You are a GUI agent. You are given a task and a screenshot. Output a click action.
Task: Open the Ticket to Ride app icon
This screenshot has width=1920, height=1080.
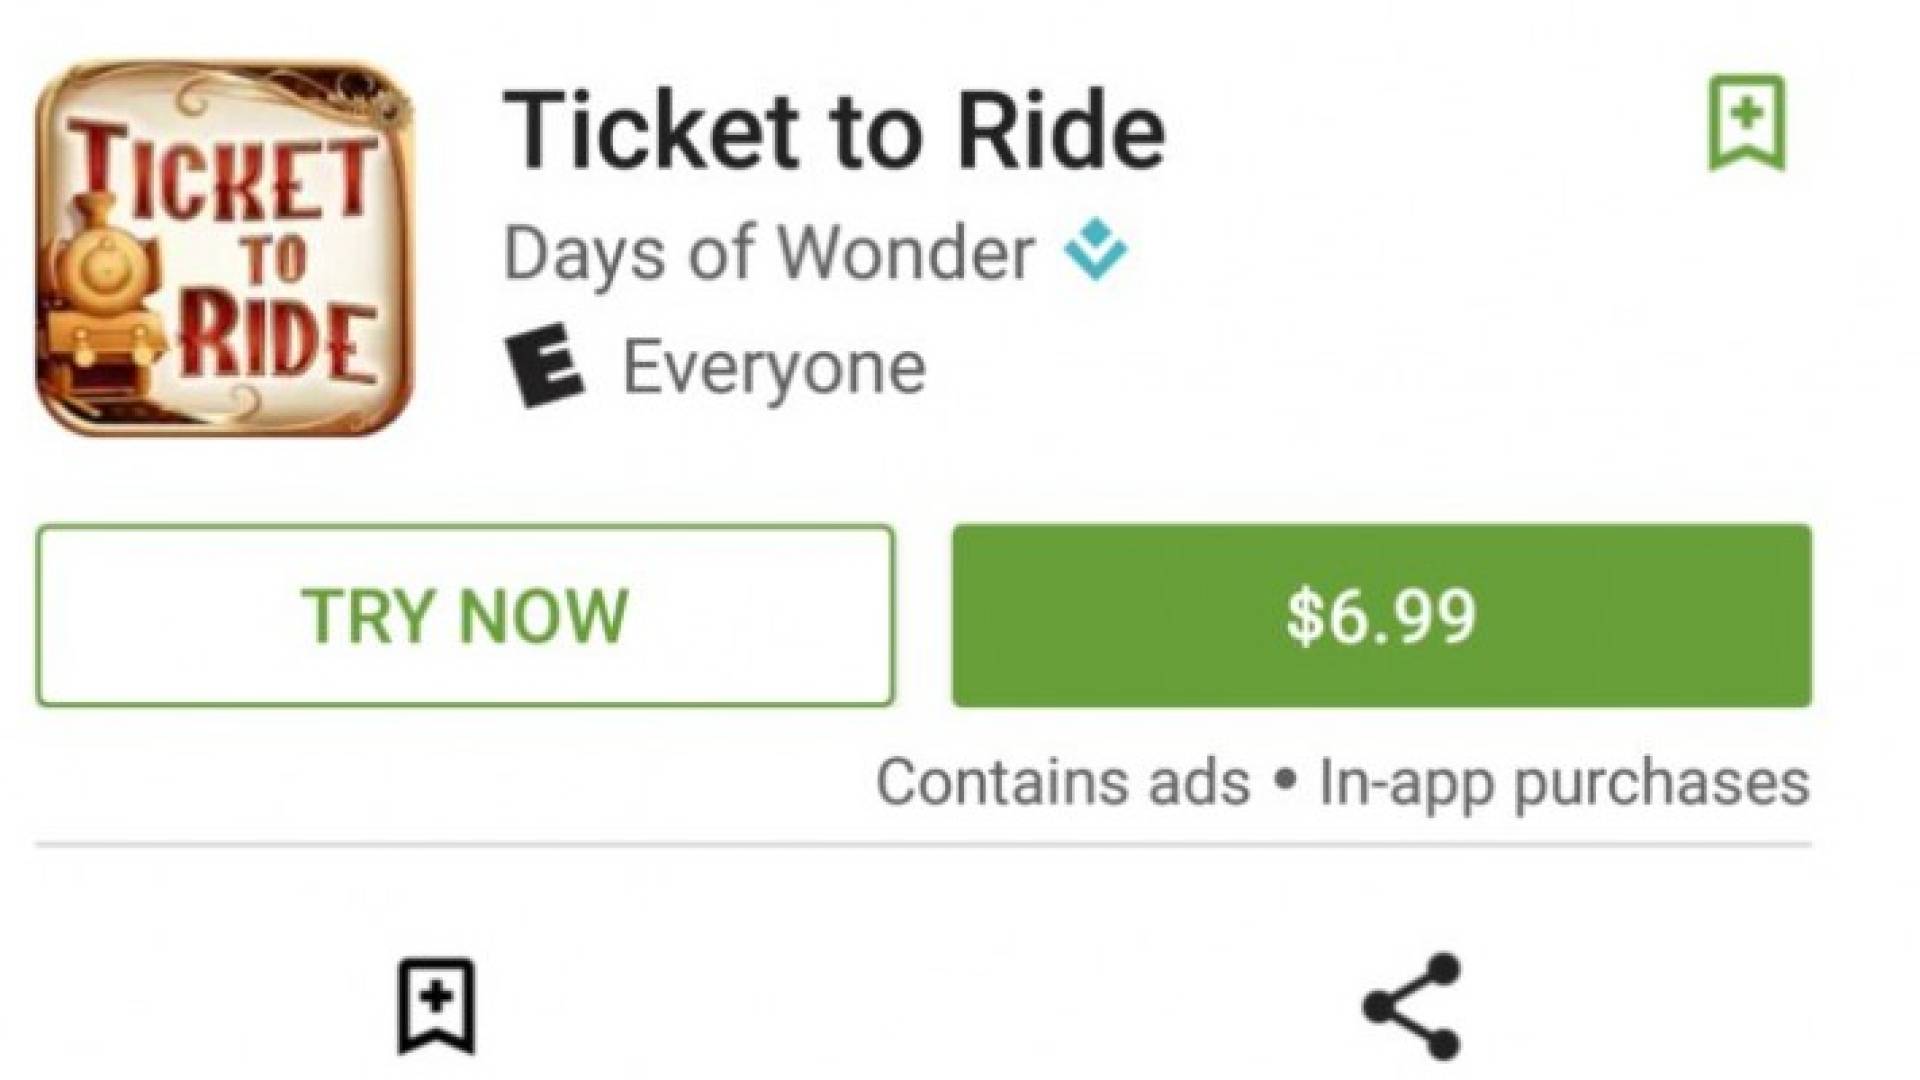point(224,248)
